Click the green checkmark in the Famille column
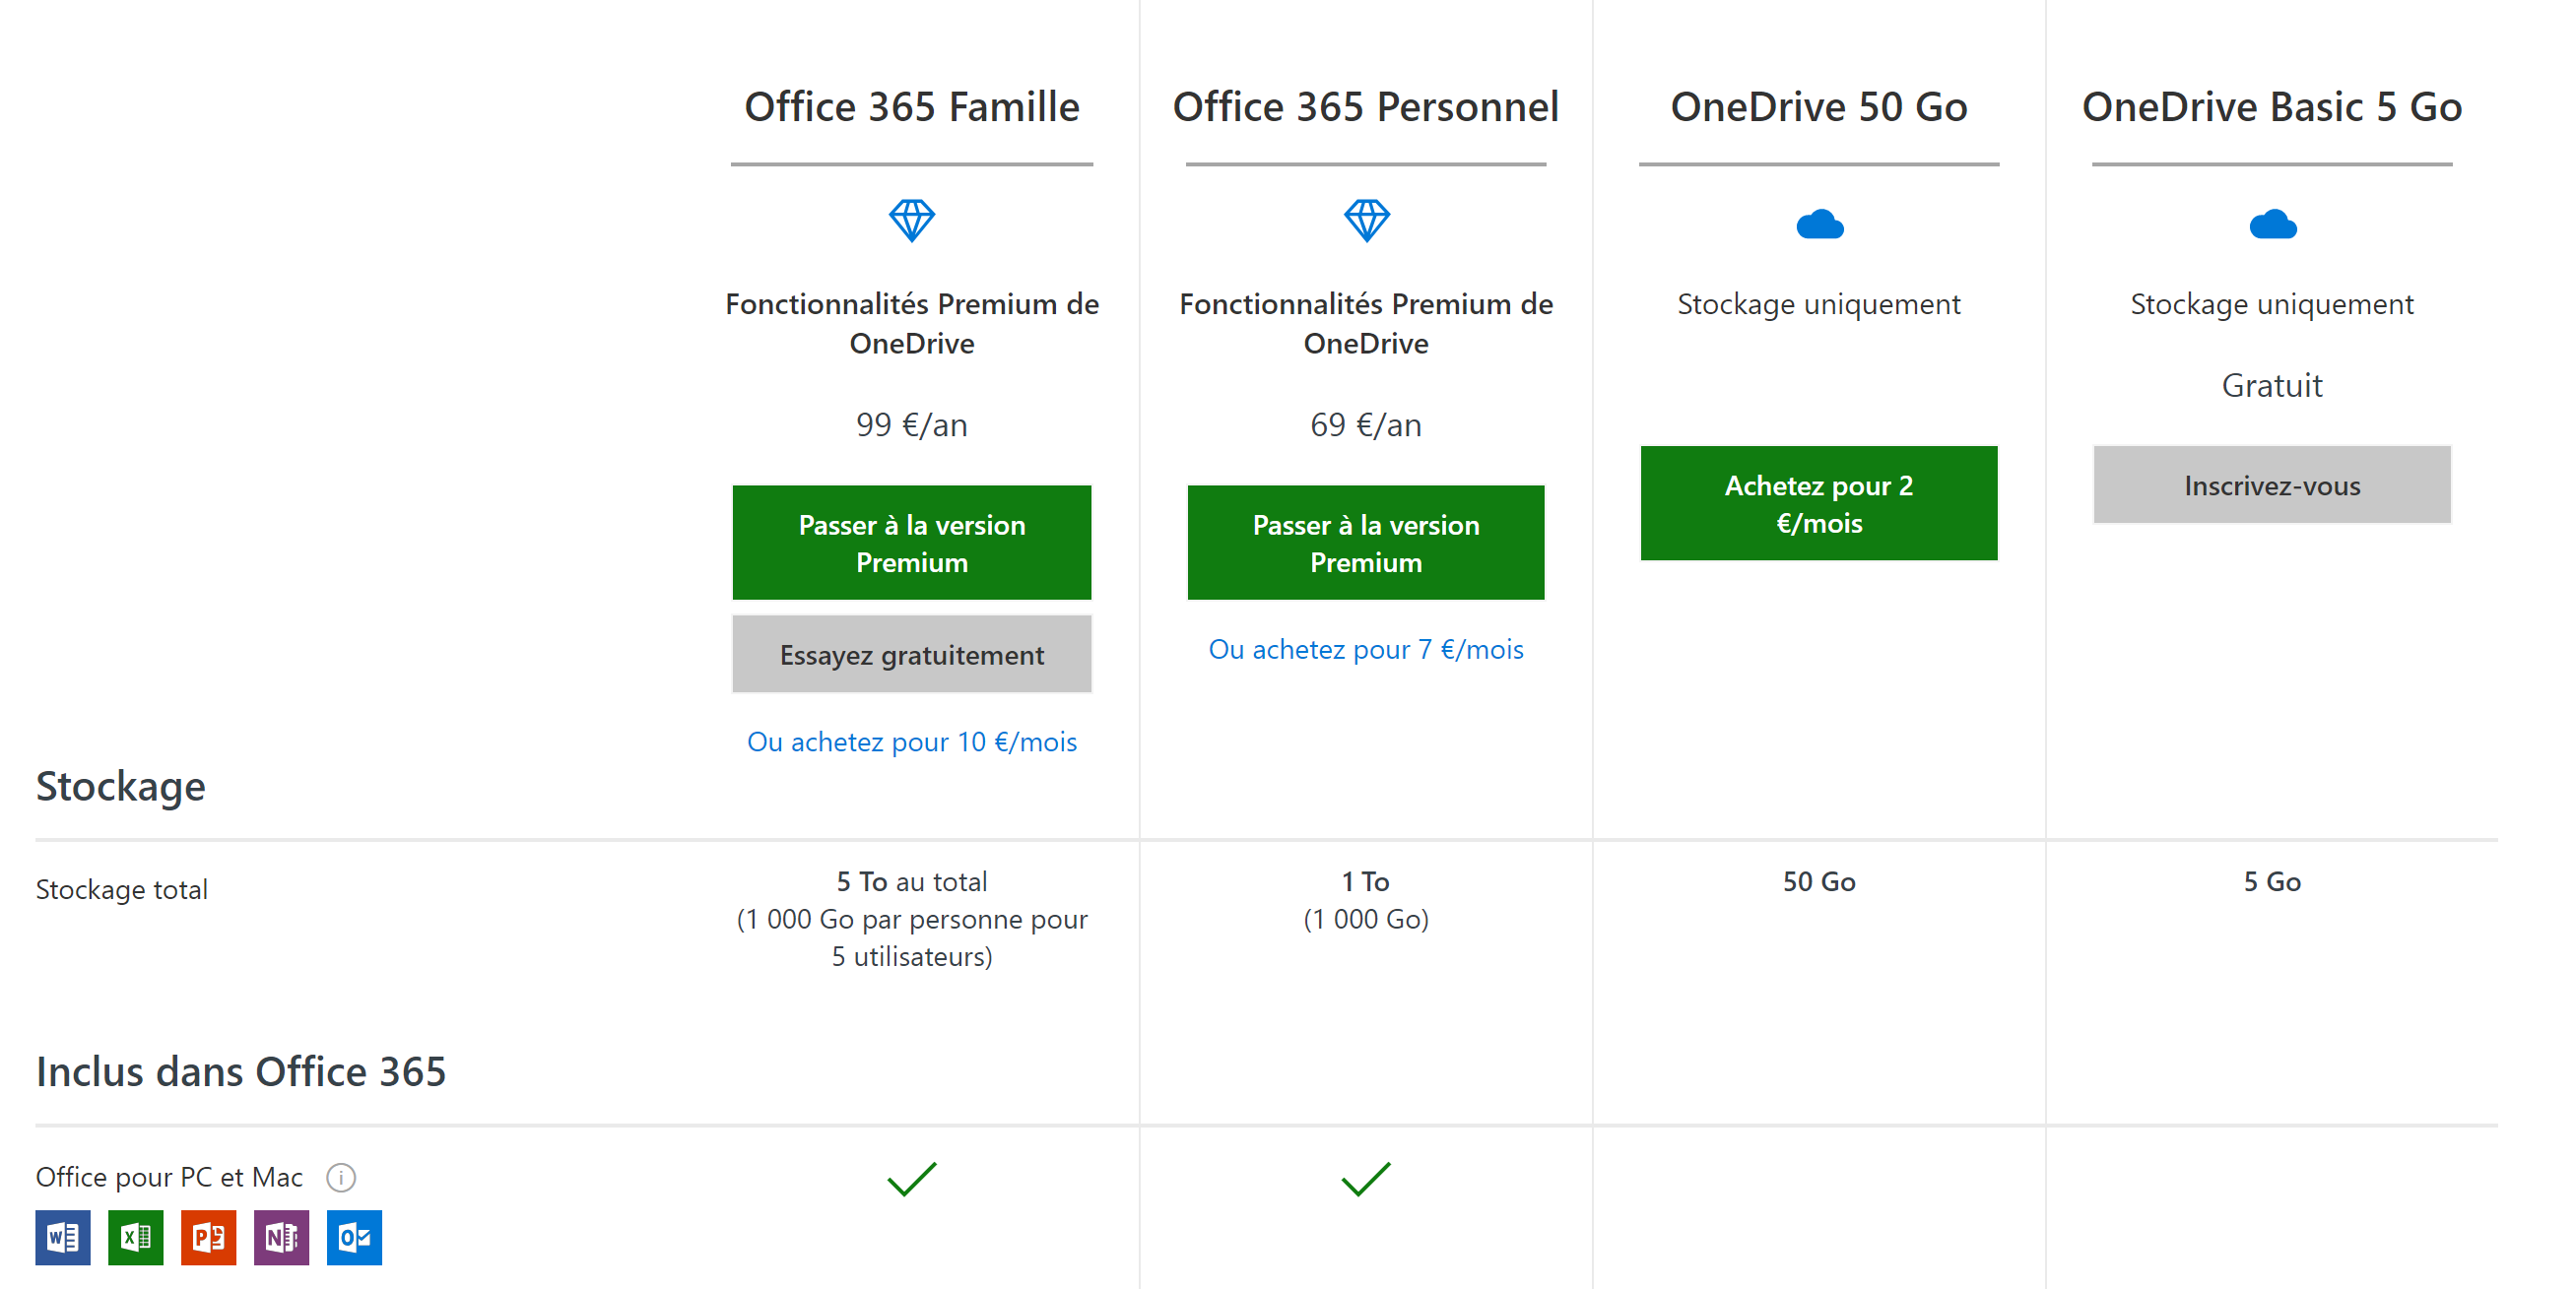This screenshot has height=1289, width=2576. point(912,1179)
